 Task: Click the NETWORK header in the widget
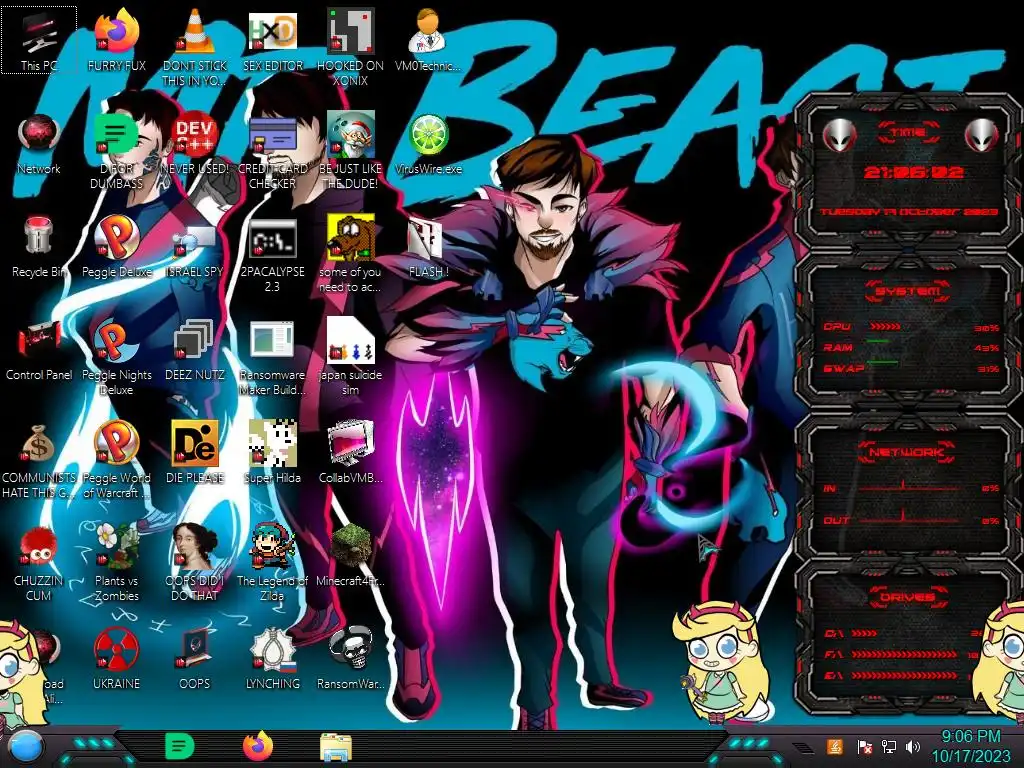pyautogui.click(x=907, y=451)
